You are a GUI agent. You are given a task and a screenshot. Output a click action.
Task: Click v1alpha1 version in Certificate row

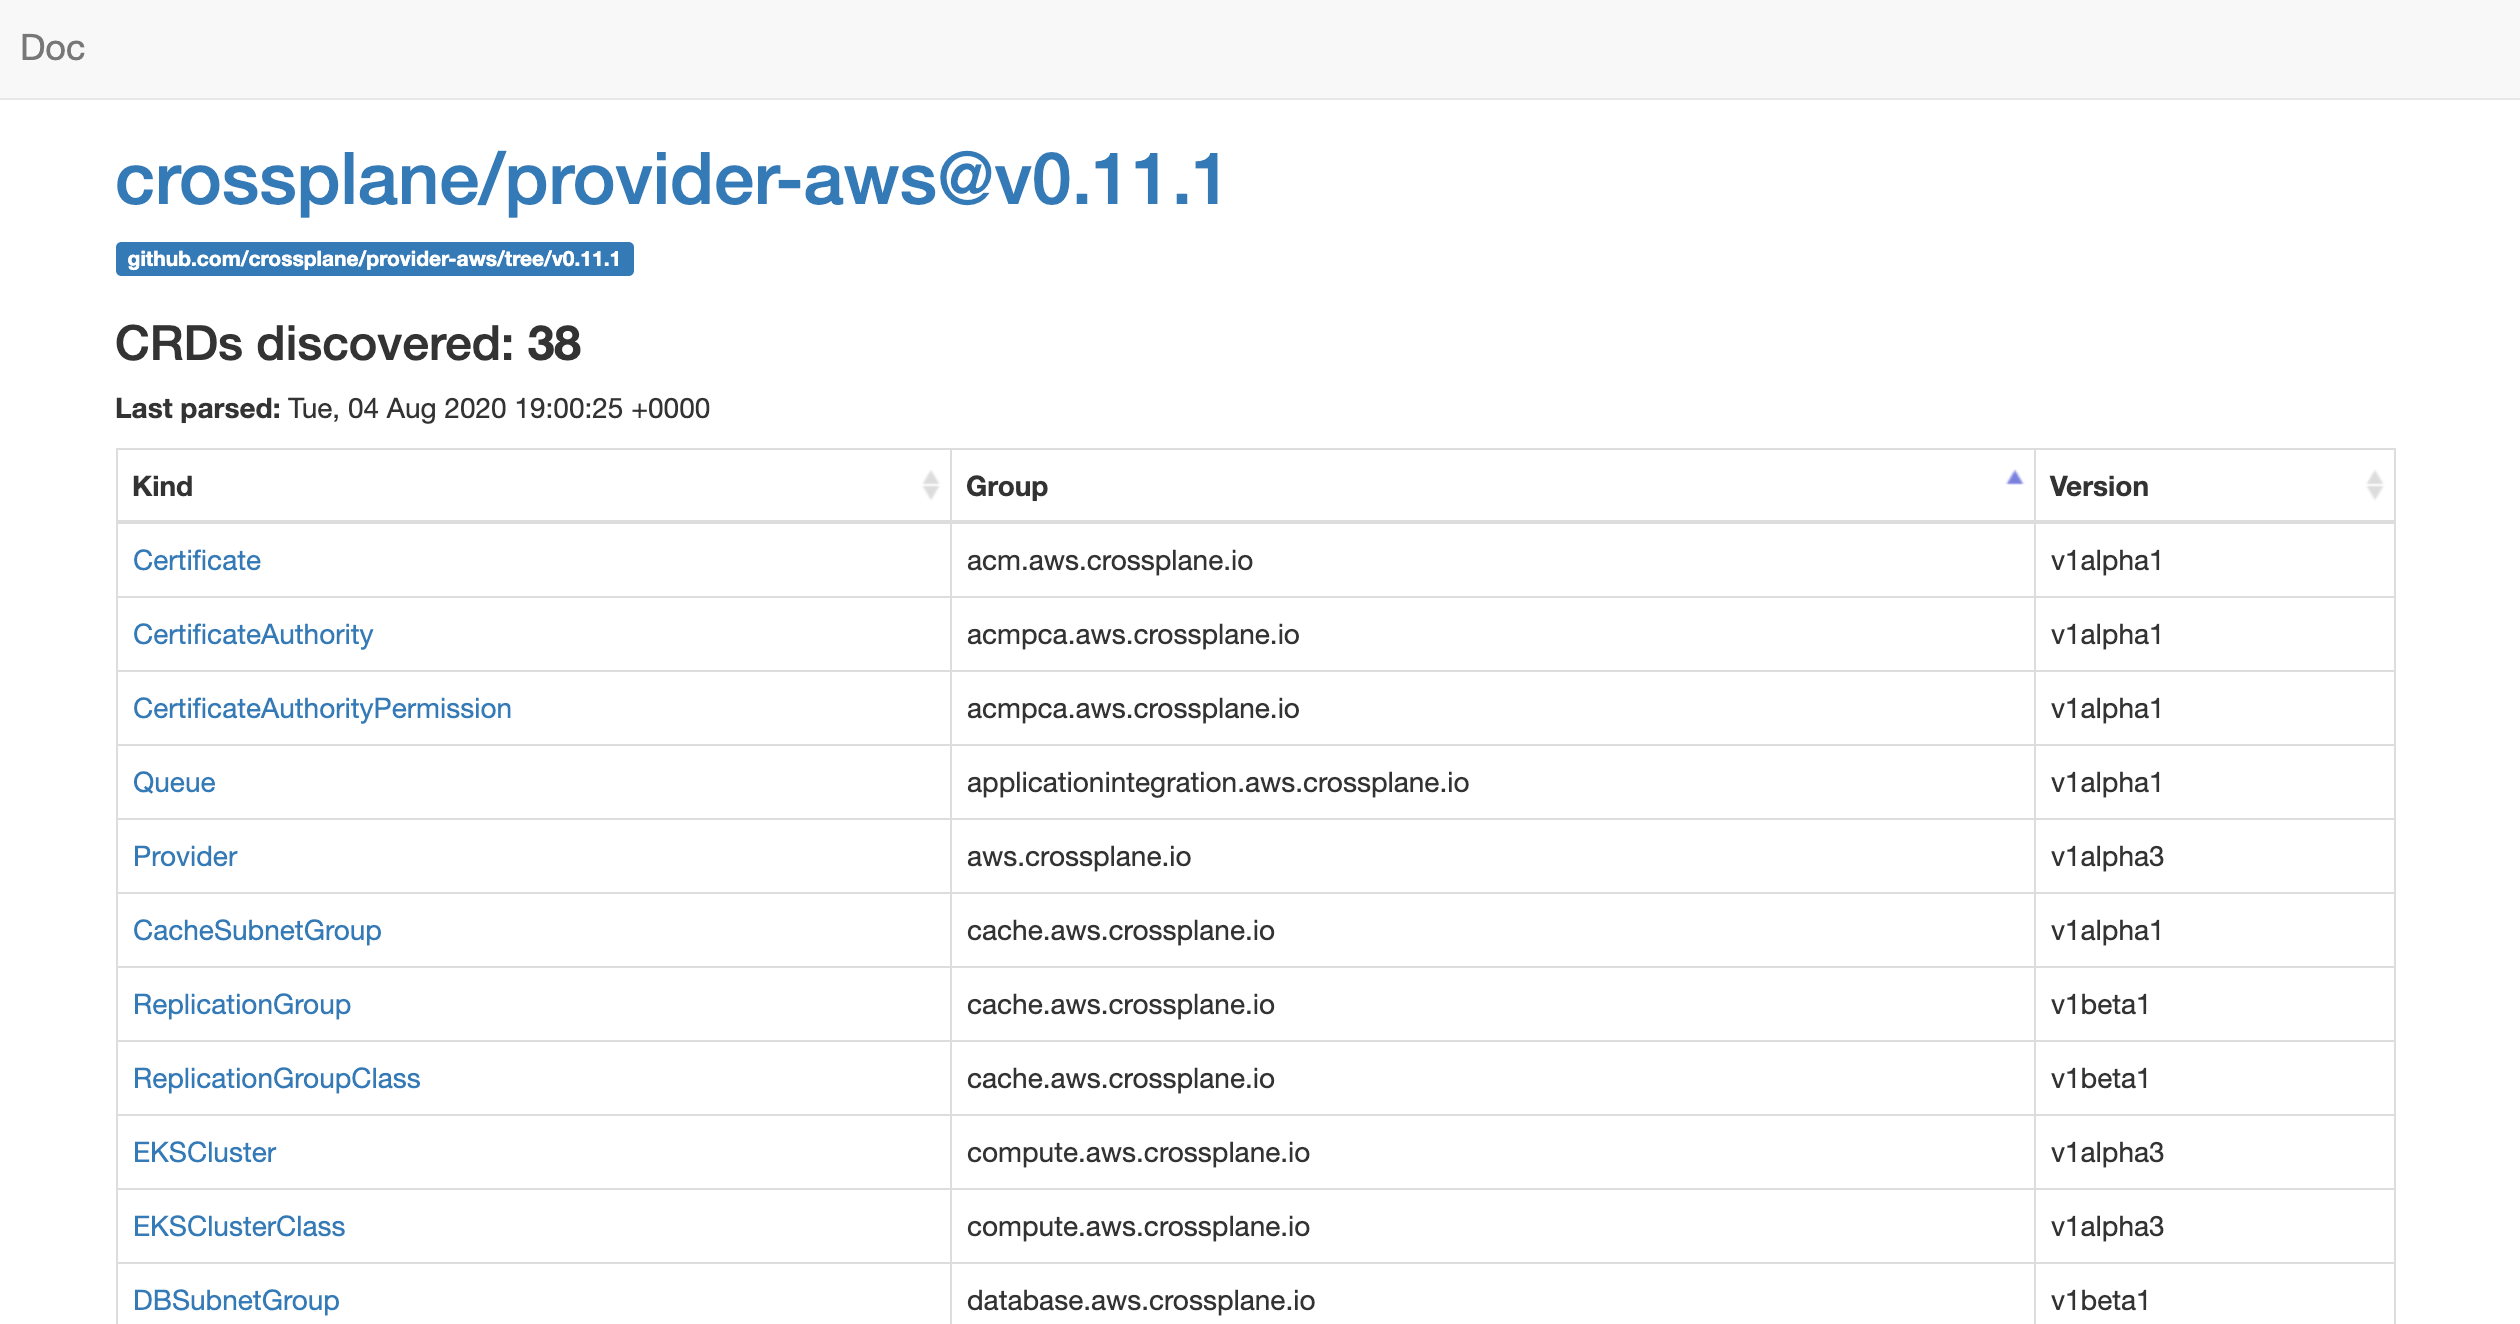pyautogui.click(x=2106, y=560)
